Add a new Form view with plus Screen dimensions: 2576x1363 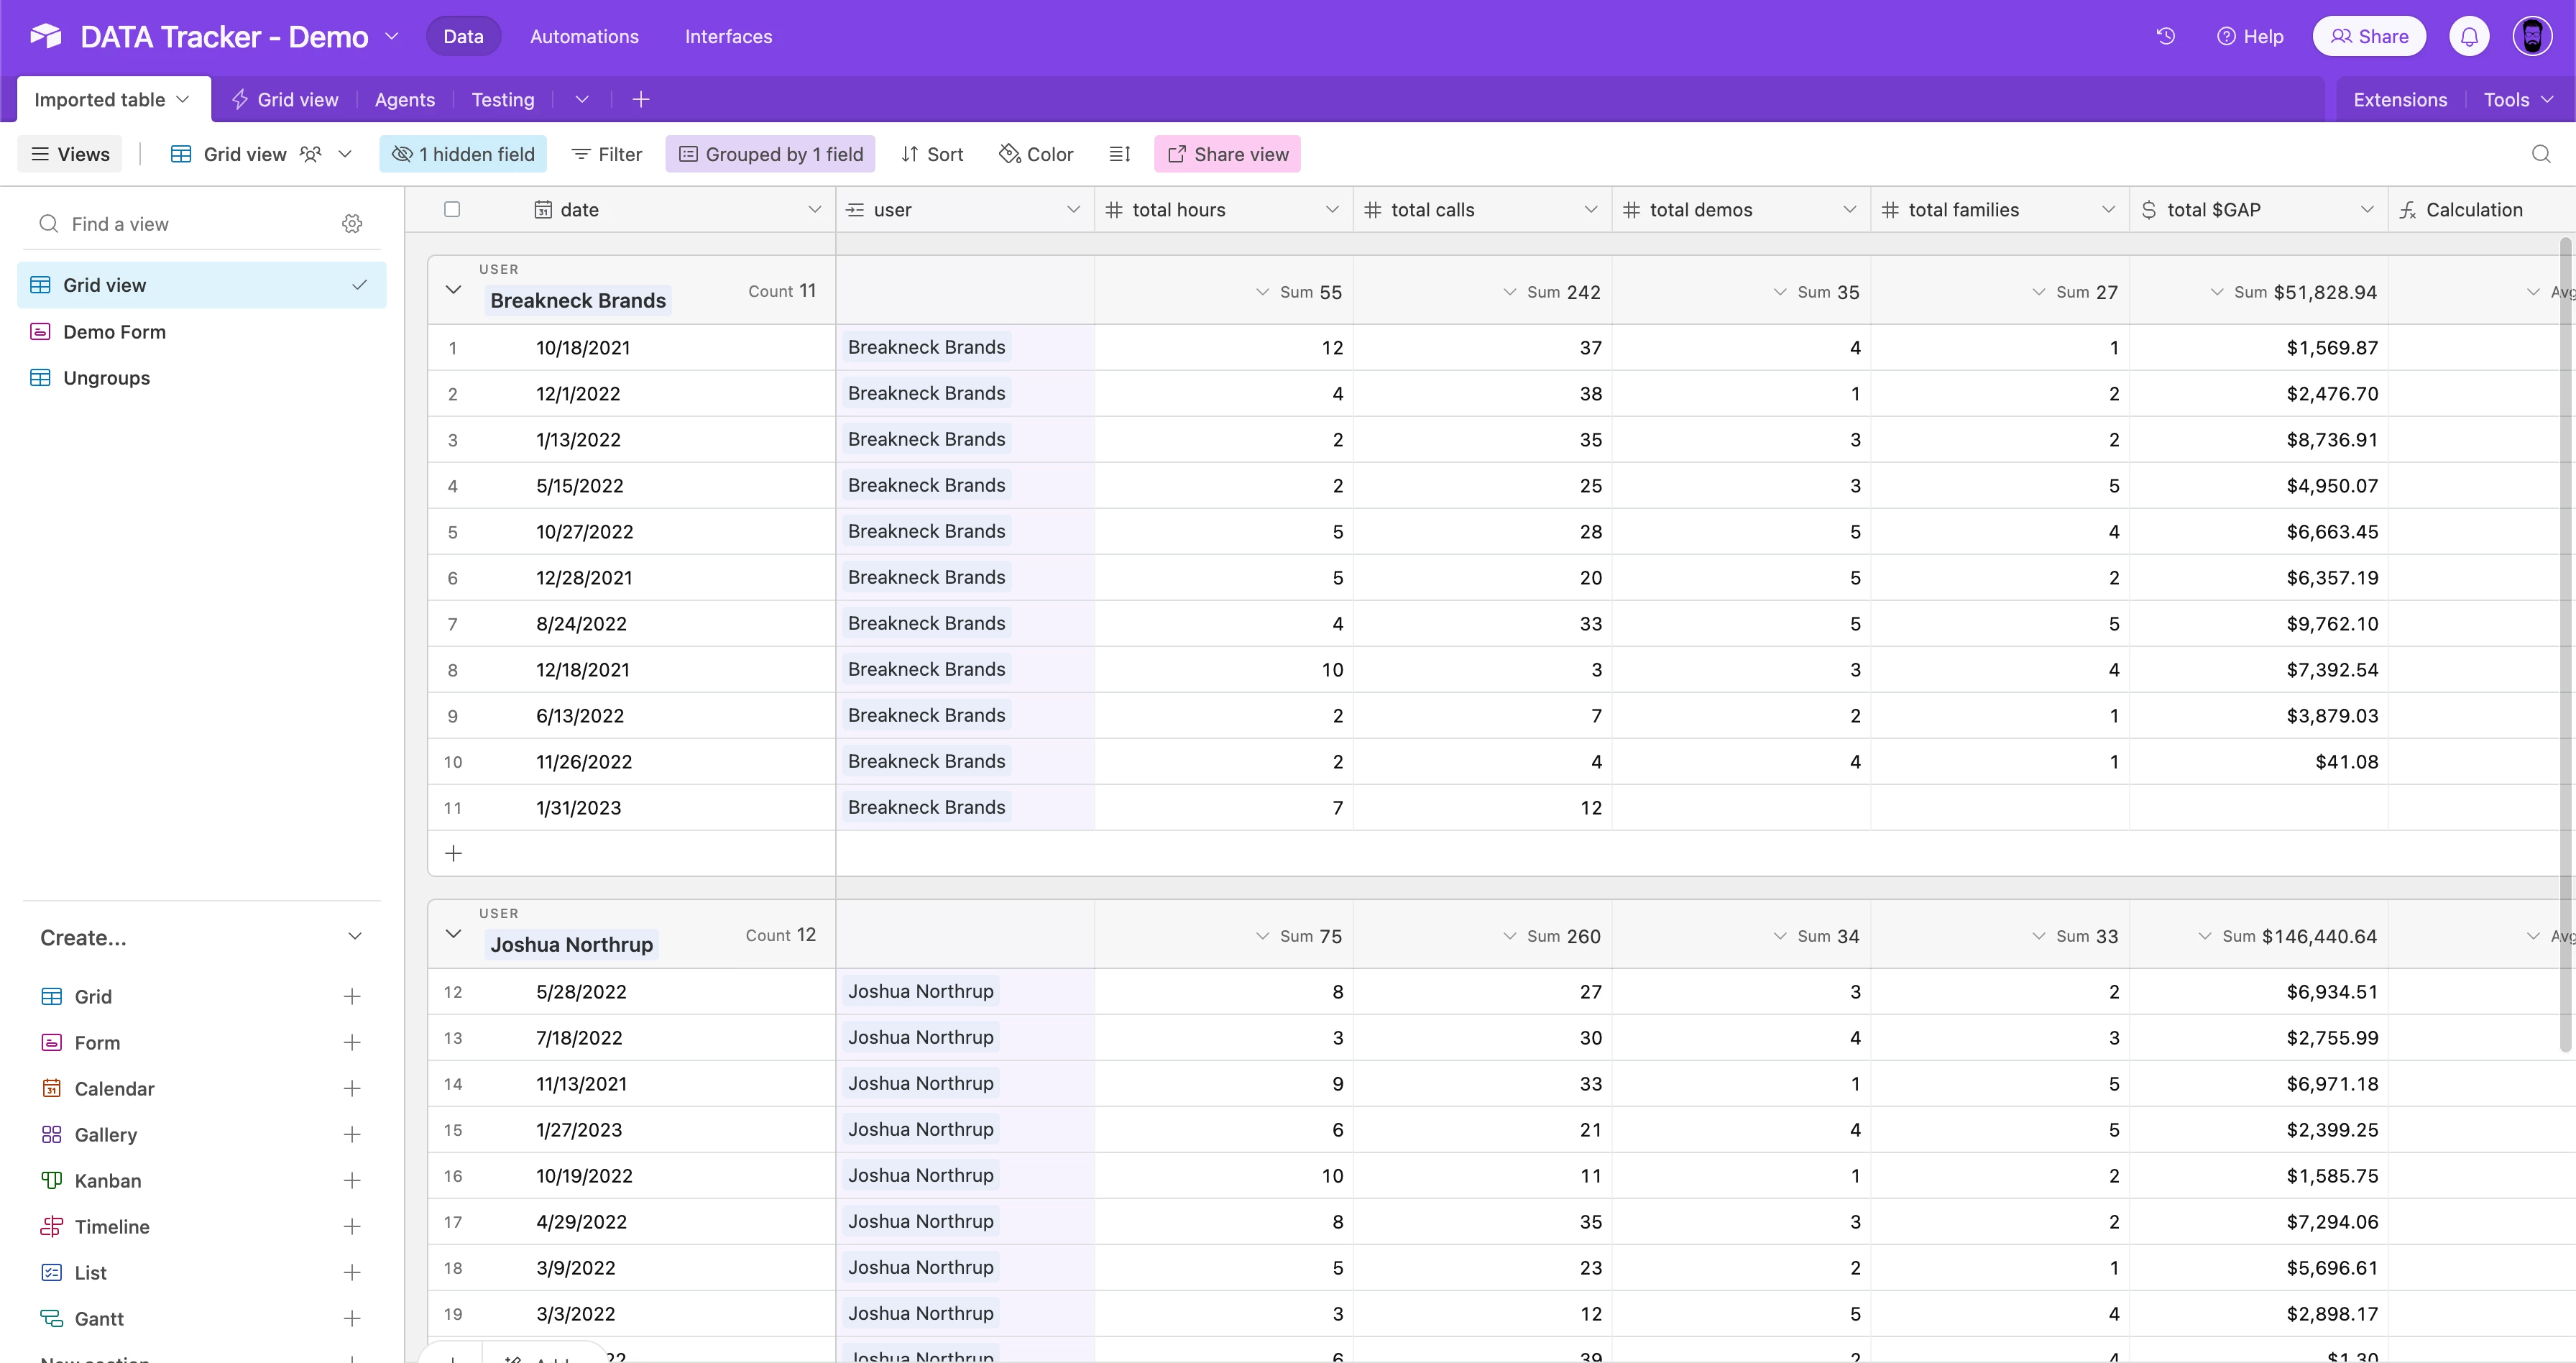pyautogui.click(x=352, y=1042)
